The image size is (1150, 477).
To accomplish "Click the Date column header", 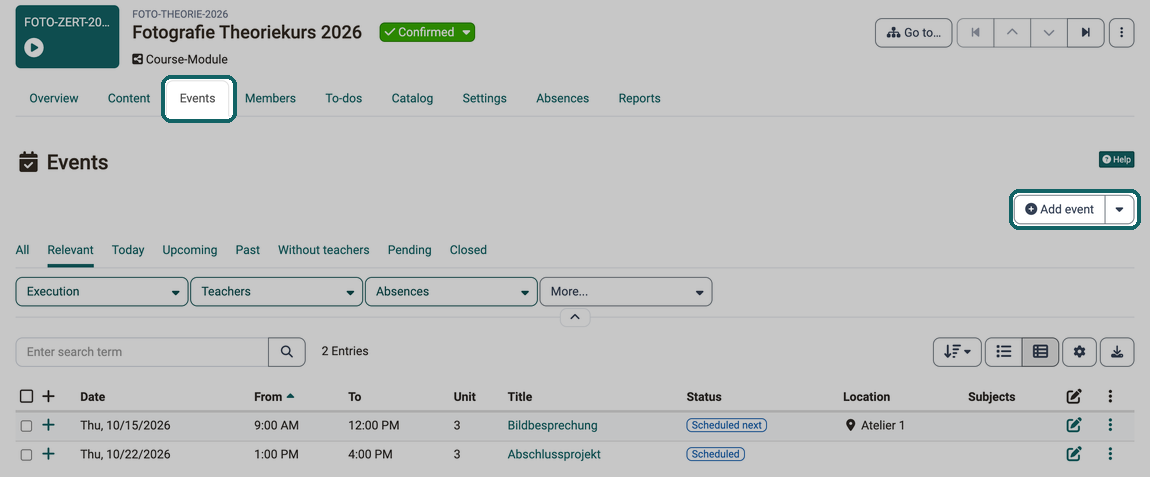I will point(92,397).
